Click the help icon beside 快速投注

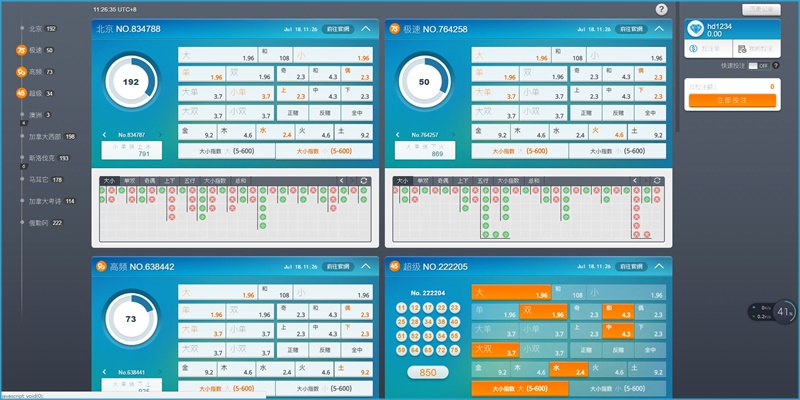(x=776, y=65)
